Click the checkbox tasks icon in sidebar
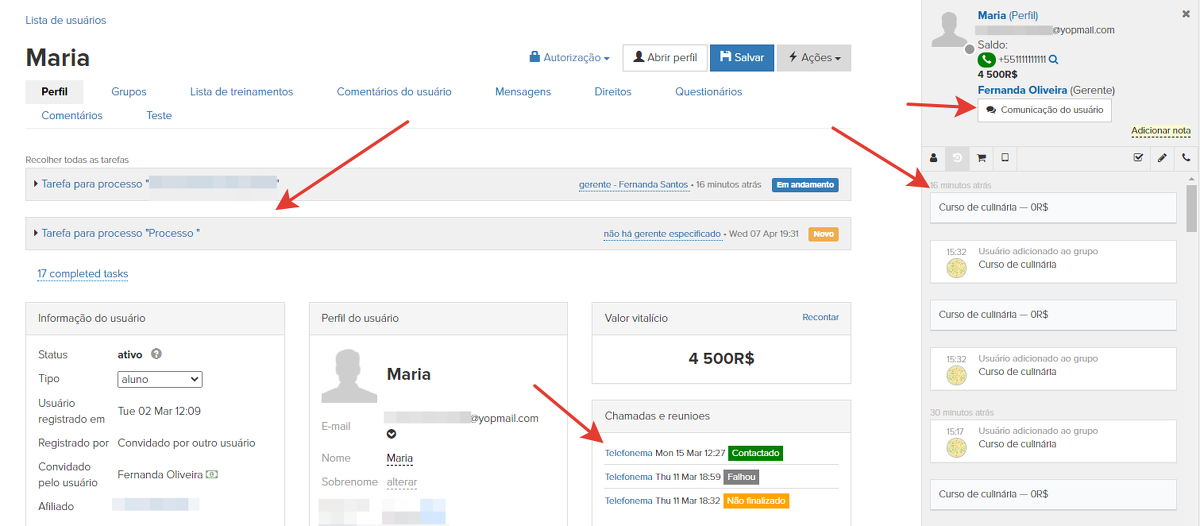The image size is (1200, 526). pos(1138,158)
